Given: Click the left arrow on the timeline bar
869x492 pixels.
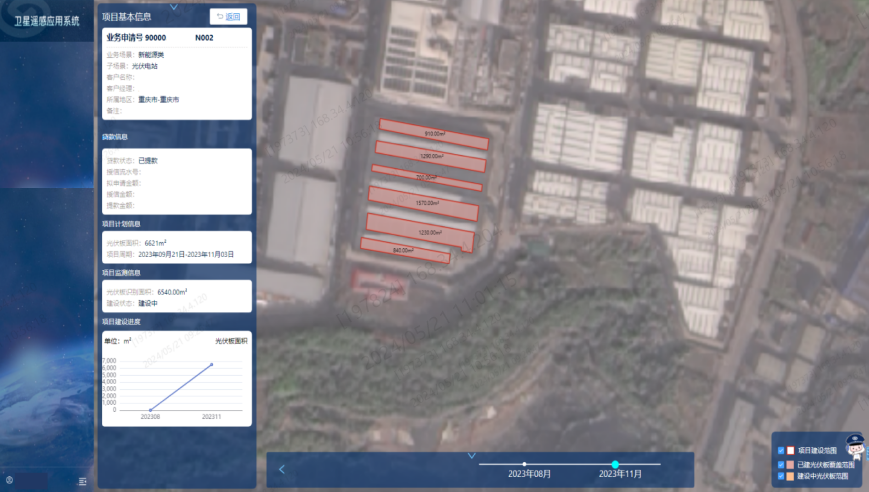Looking at the screenshot, I should click(x=282, y=469).
